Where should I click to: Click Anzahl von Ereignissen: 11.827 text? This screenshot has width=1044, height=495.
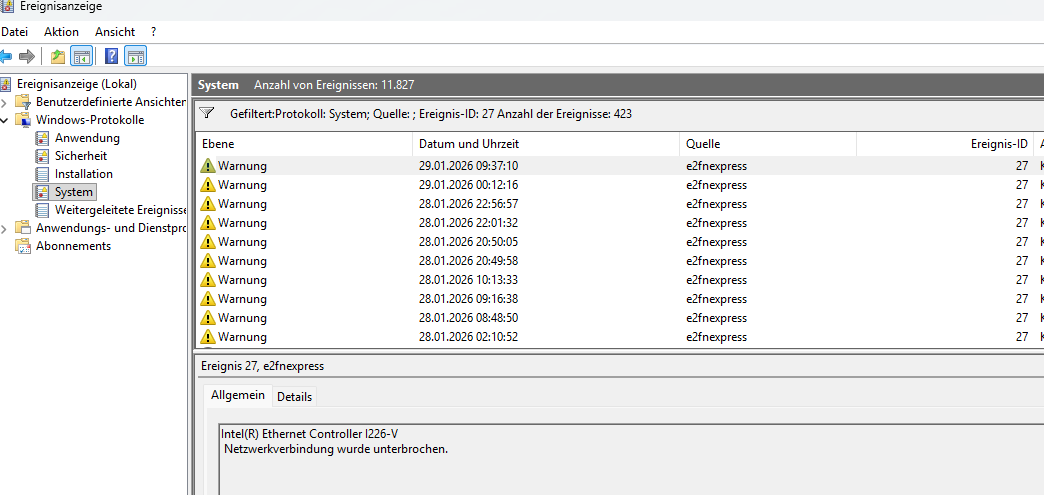coord(334,85)
